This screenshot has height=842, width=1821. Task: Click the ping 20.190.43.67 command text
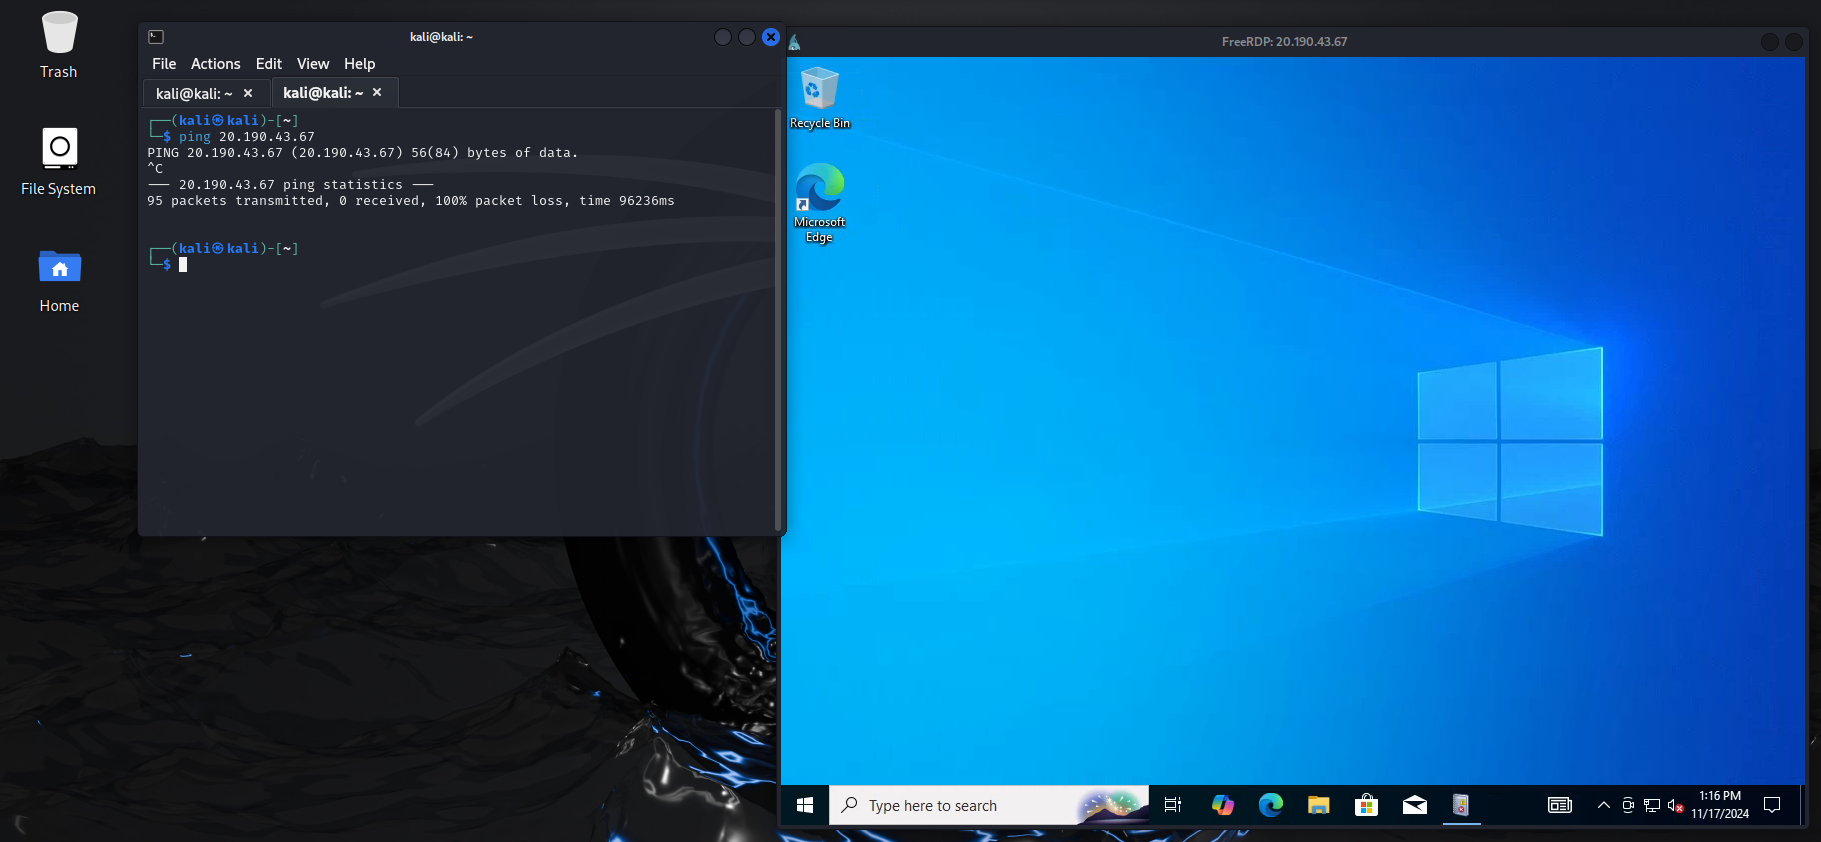[247, 137]
